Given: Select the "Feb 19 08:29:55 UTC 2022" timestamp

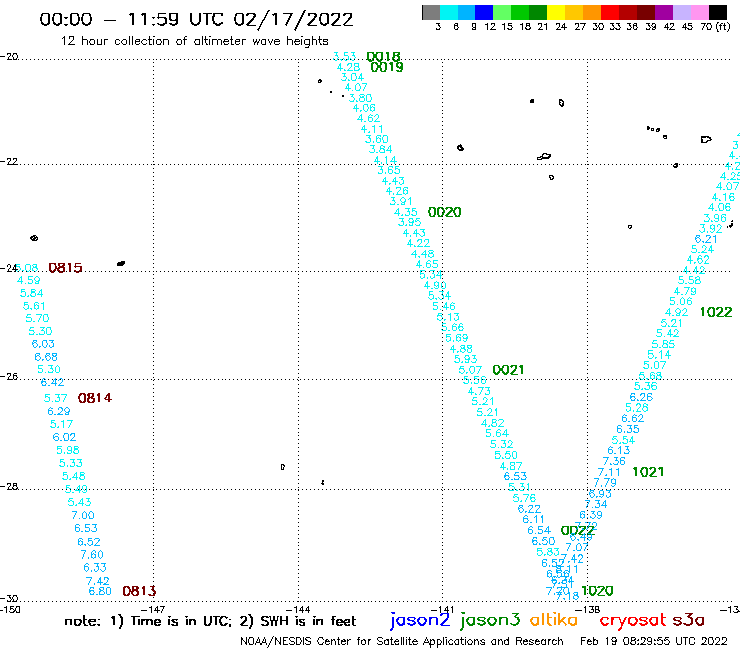Looking at the screenshot, I should click(654, 641).
